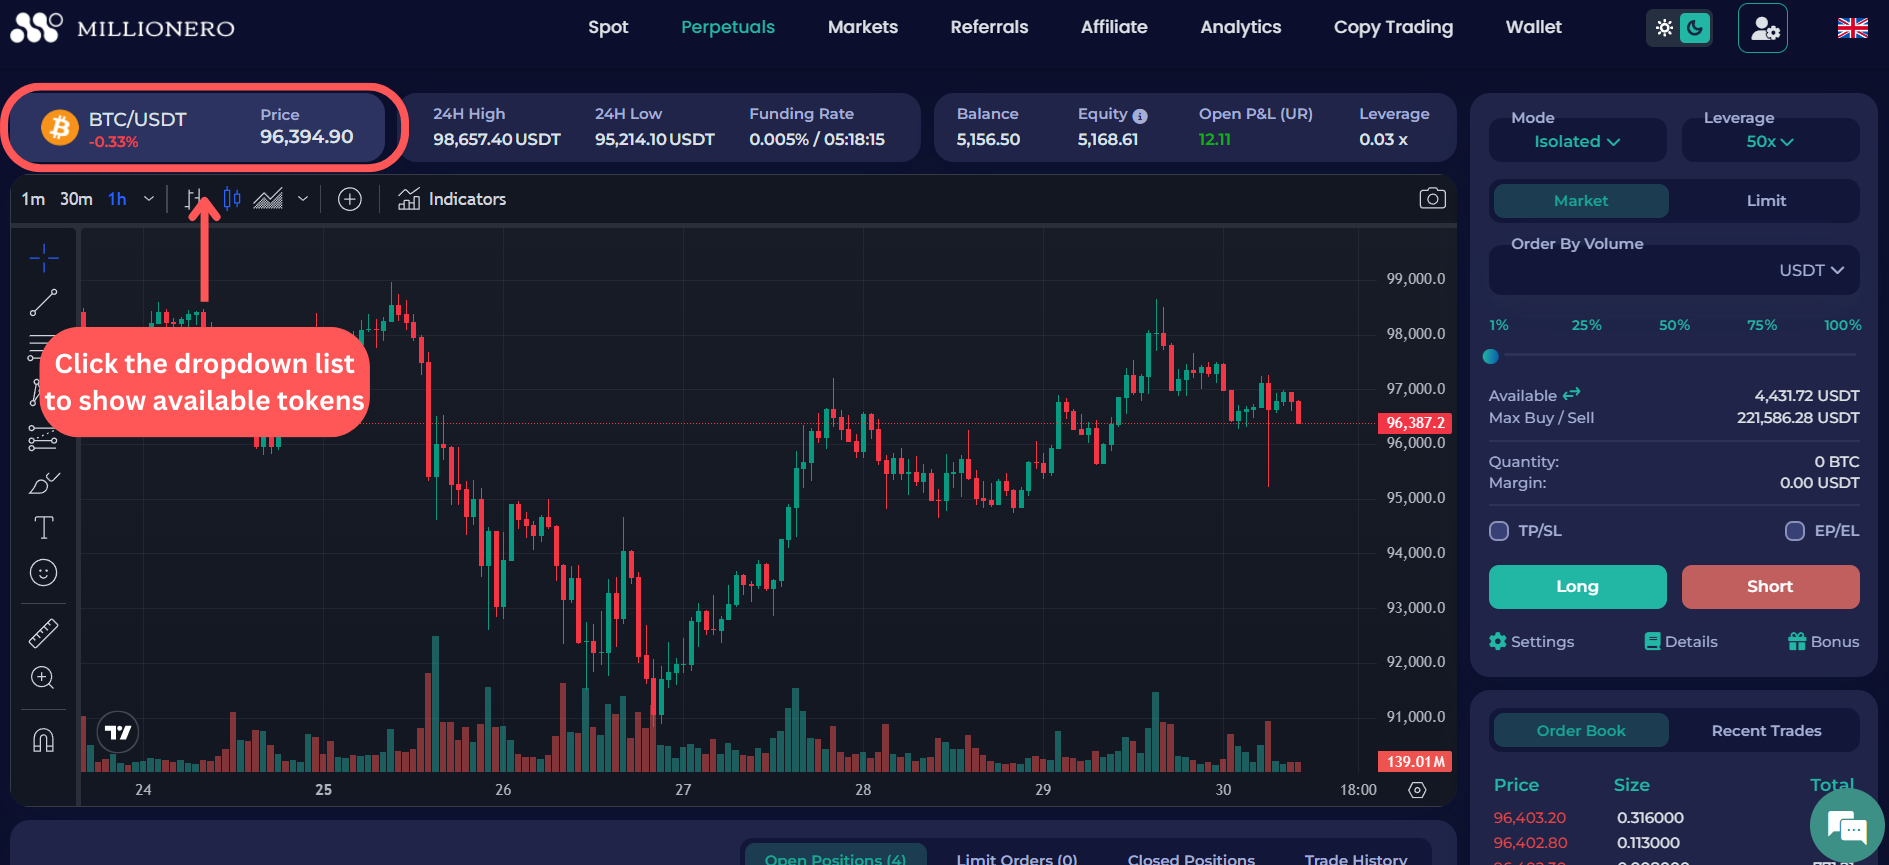Open the emoji sticker tool
The height and width of the screenshot is (865, 1889).
(x=43, y=573)
